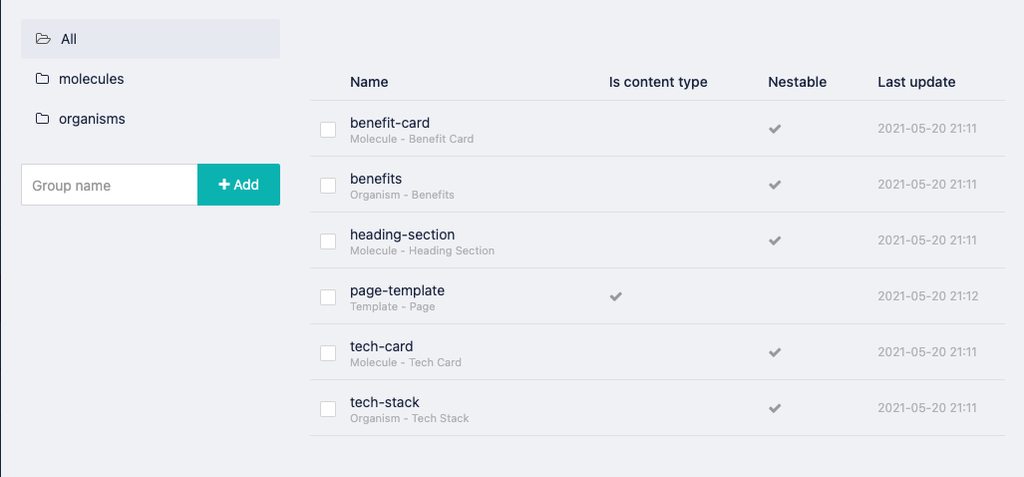Focus the Group name input field

(x=109, y=185)
